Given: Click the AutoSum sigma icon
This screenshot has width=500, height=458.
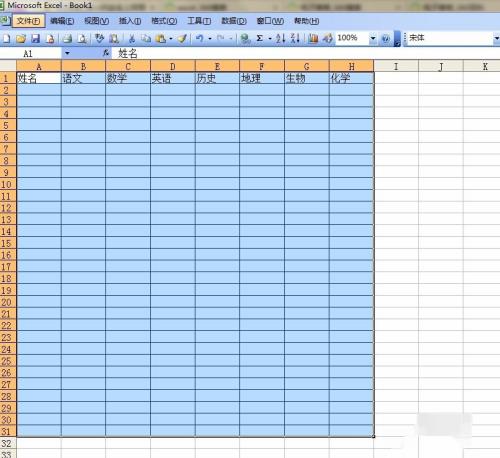Looking at the screenshot, I should click(260, 39).
